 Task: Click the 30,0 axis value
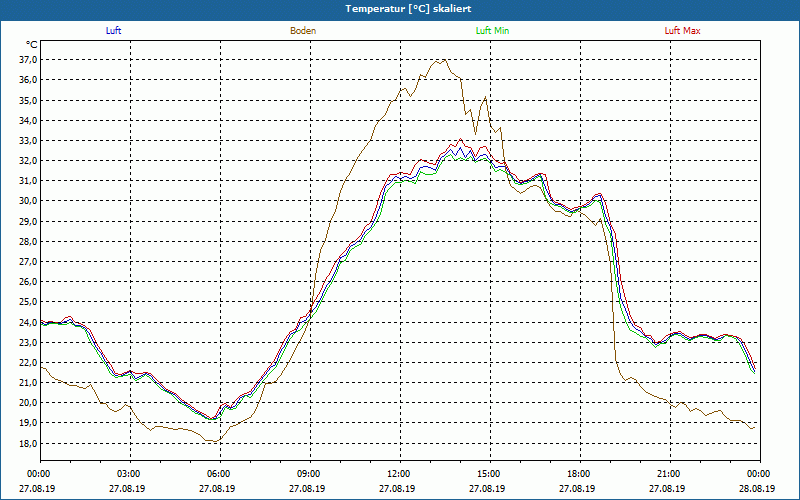click(28, 201)
